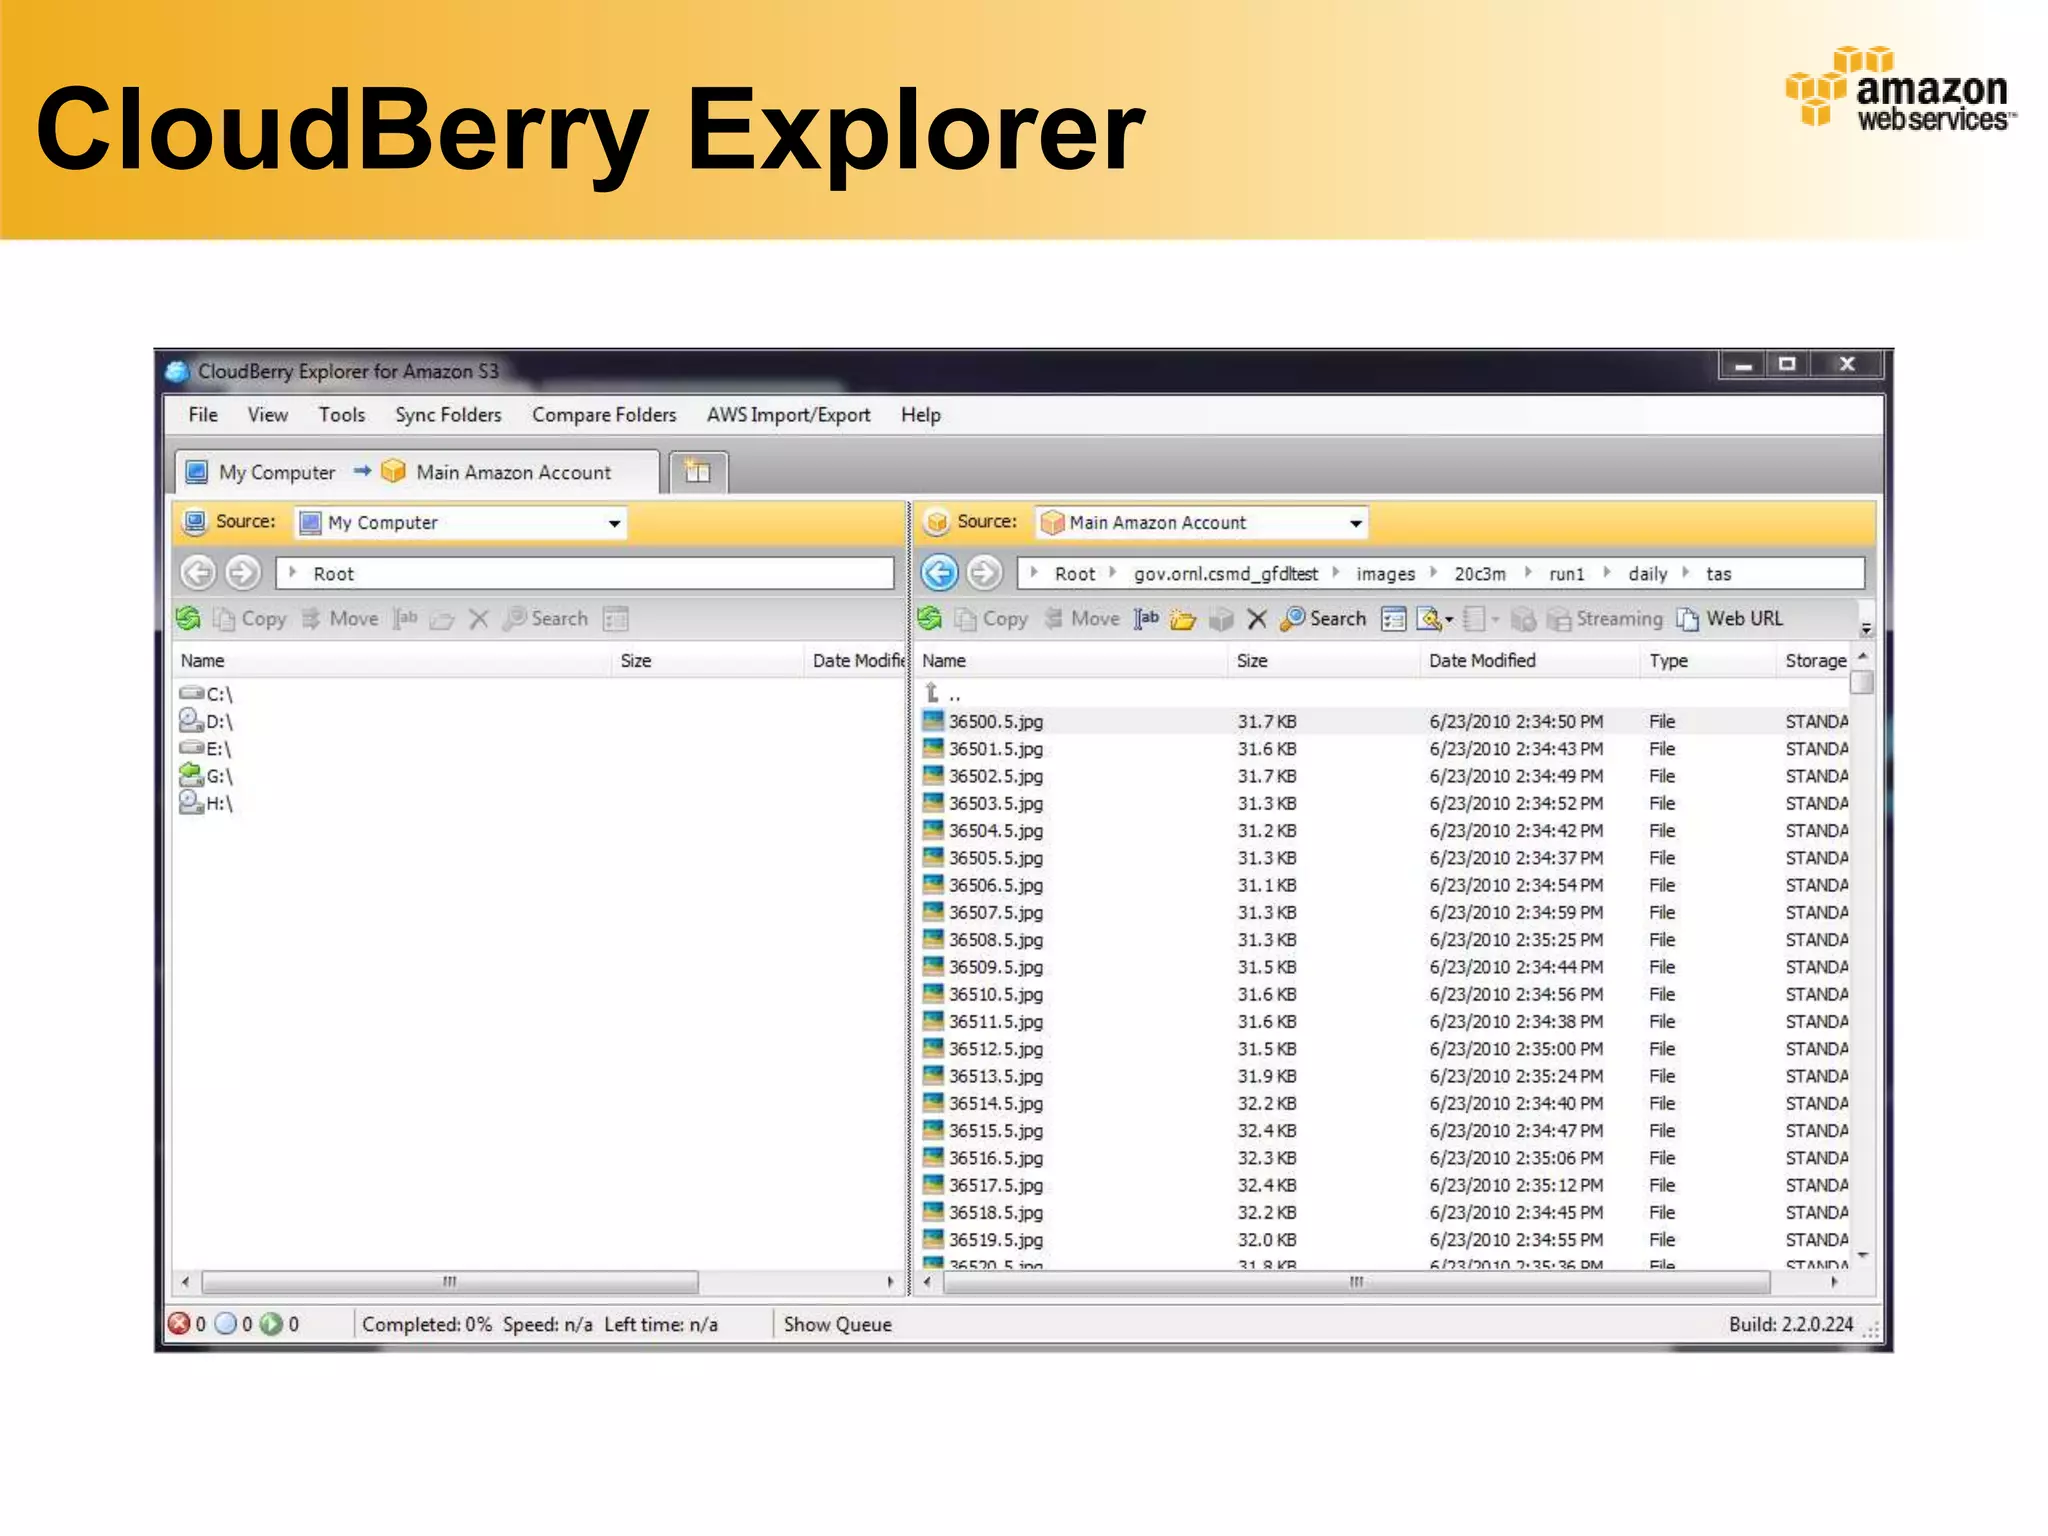Click the right pane horizontal scrollbar

[x=1356, y=1282]
